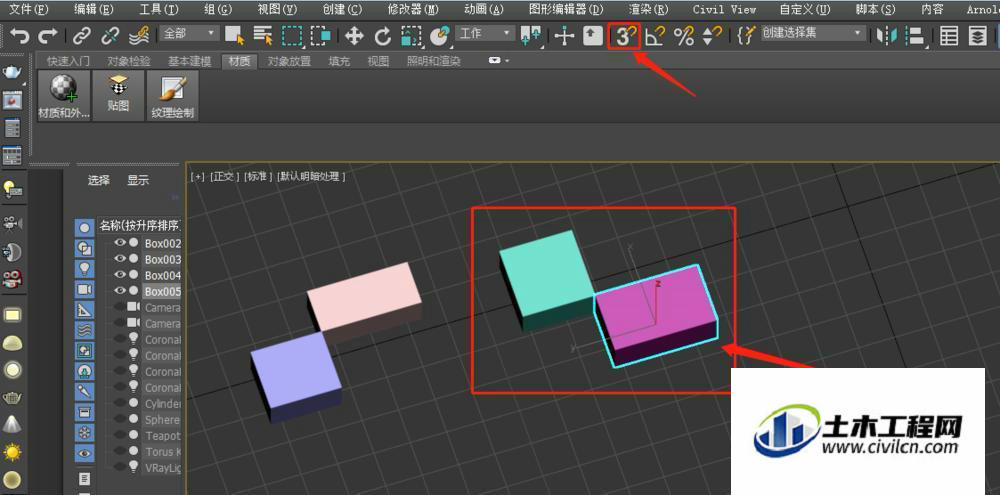Switch to the 对象放置 ribbon tab
Viewport: 1000px width, 495px height.
pyautogui.click(x=289, y=61)
